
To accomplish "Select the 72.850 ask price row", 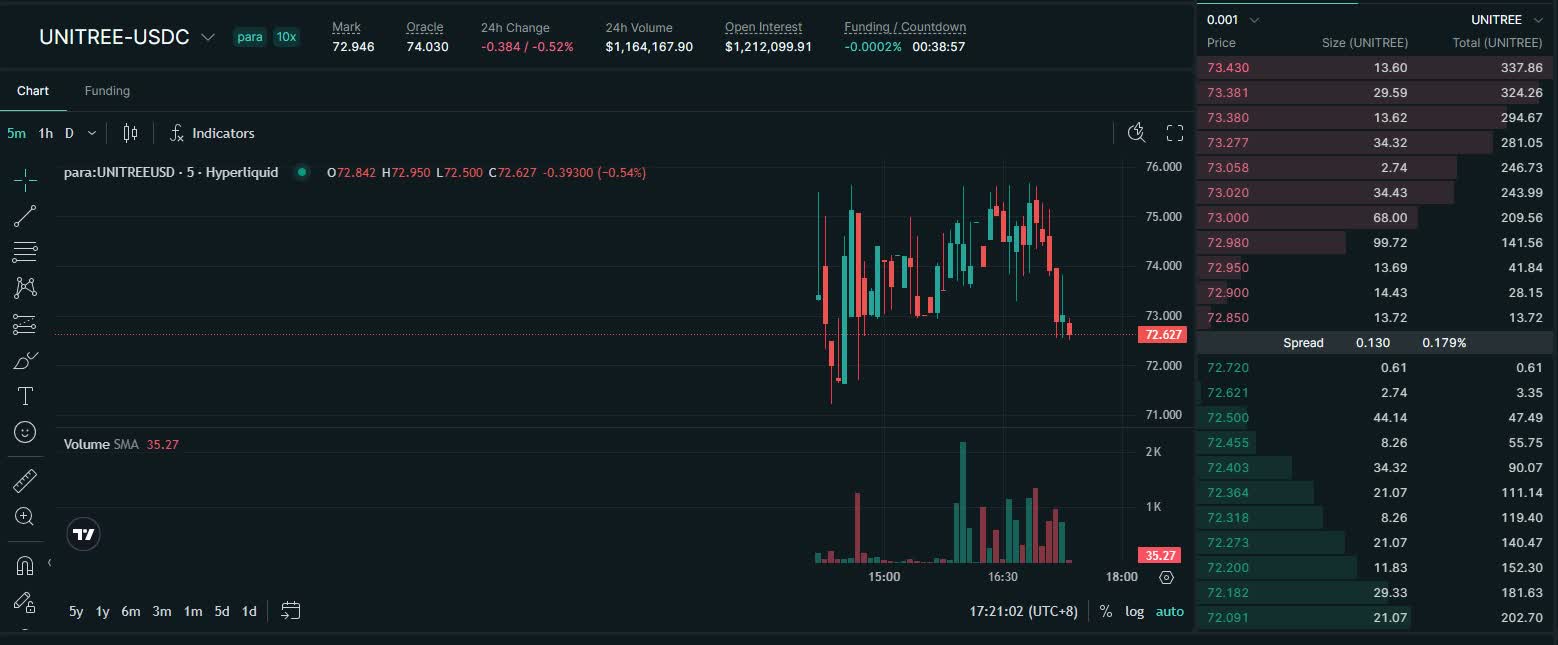I will (x=1376, y=318).
